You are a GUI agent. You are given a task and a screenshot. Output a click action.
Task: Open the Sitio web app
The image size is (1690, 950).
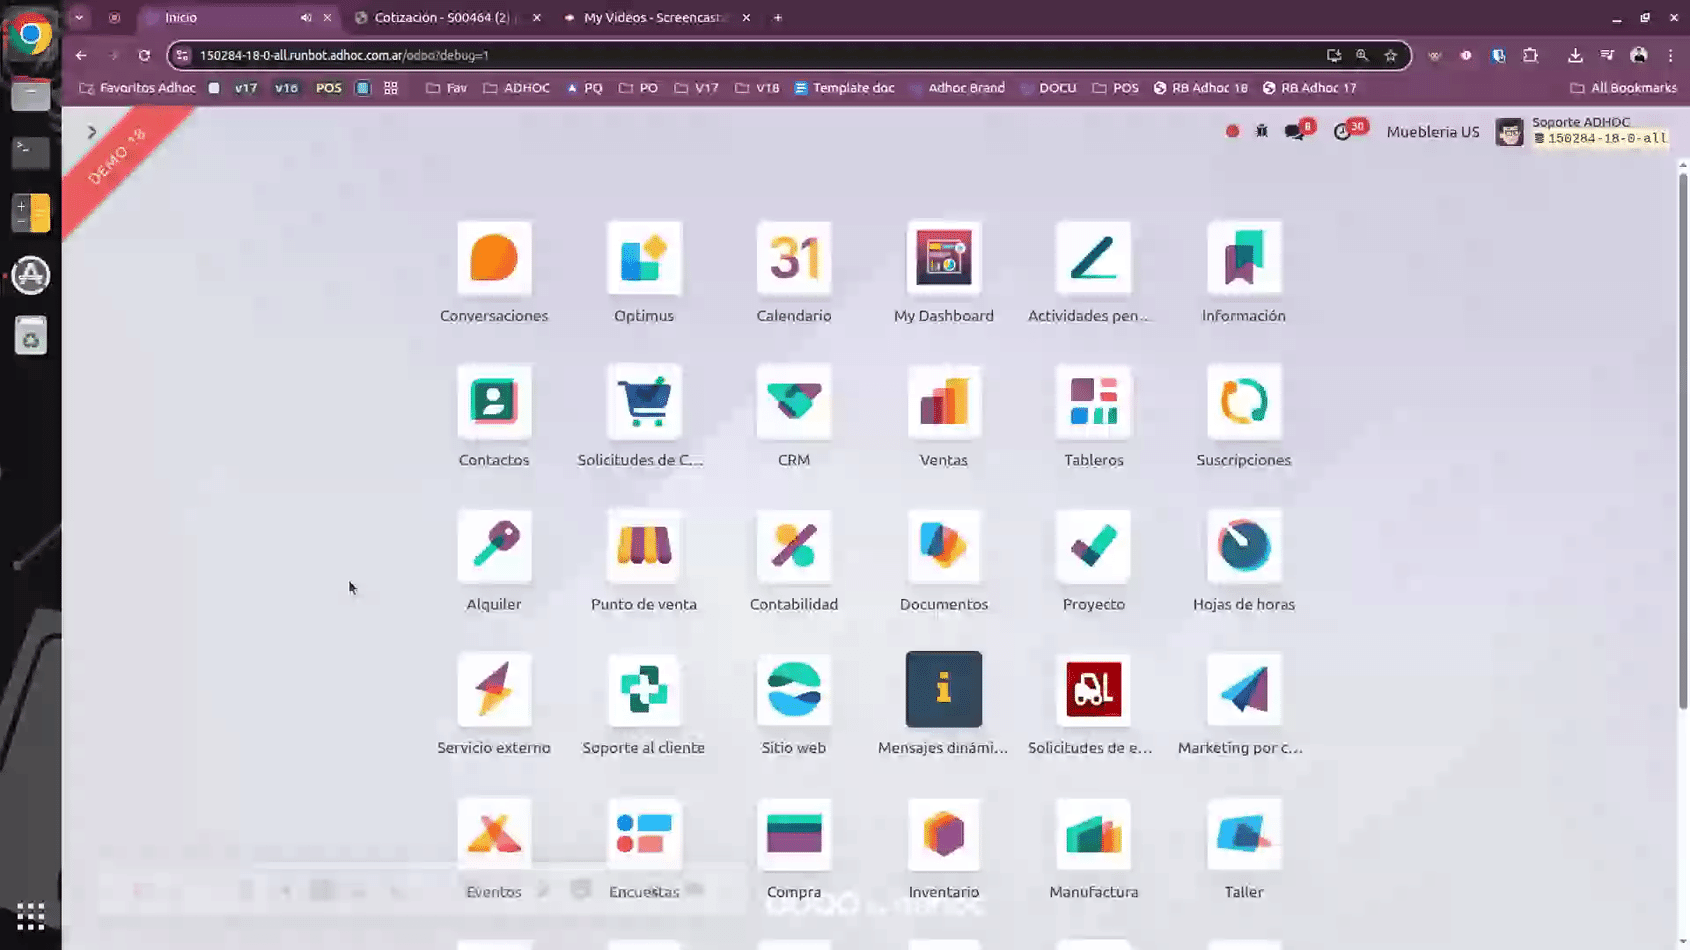[793, 690]
